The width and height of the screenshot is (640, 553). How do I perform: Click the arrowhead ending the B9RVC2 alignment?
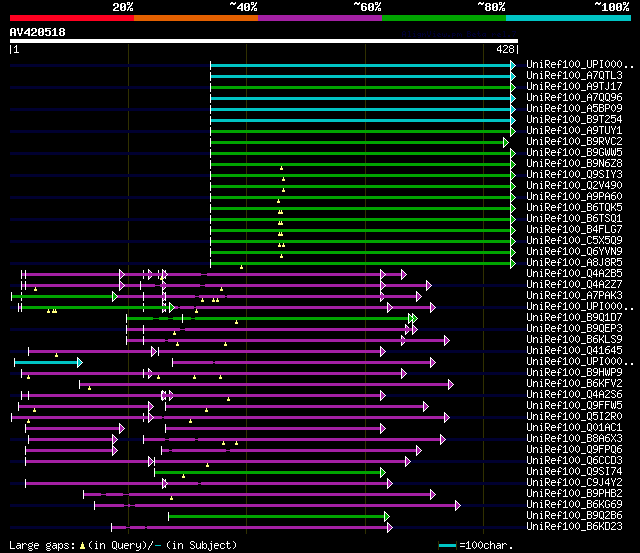point(506,142)
